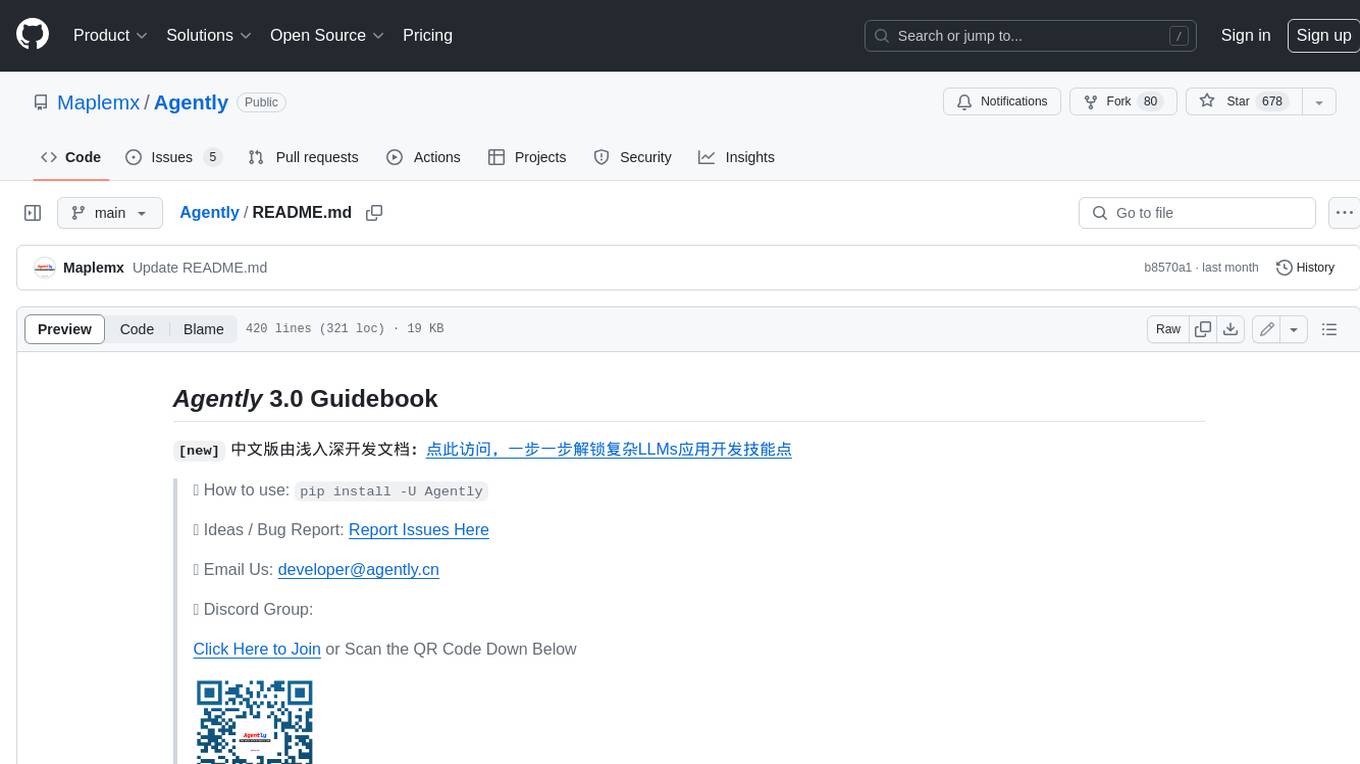This screenshot has width=1360, height=764.
Task: Expand the Product menu
Action: (x=110, y=35)
